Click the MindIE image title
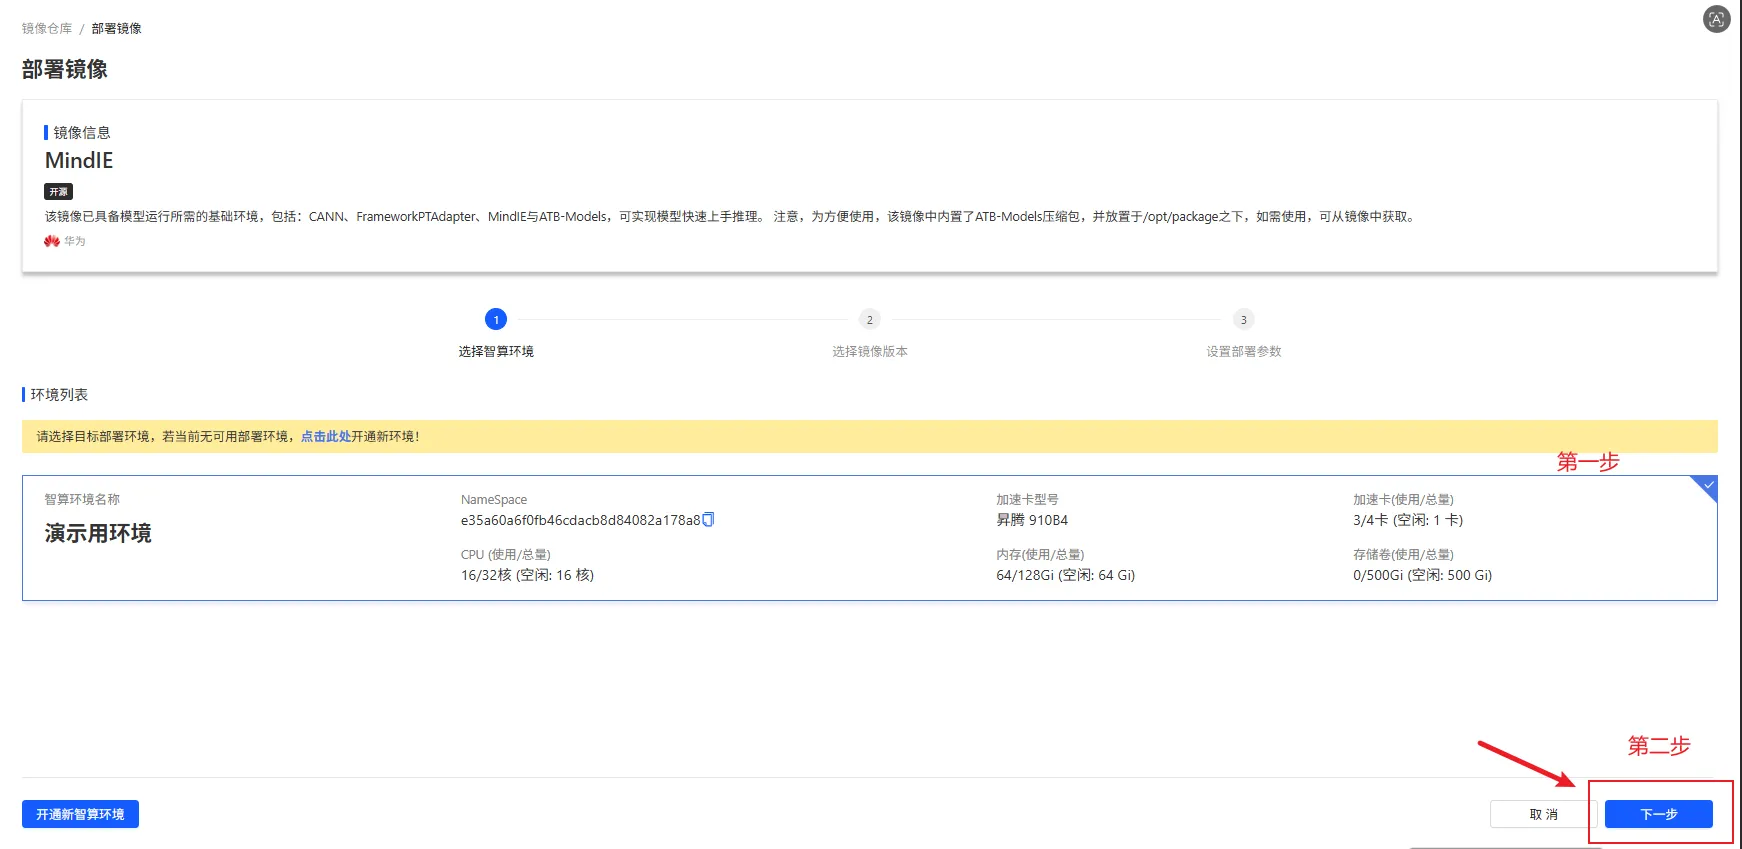The image size is (1742, 849). [79, 160]
